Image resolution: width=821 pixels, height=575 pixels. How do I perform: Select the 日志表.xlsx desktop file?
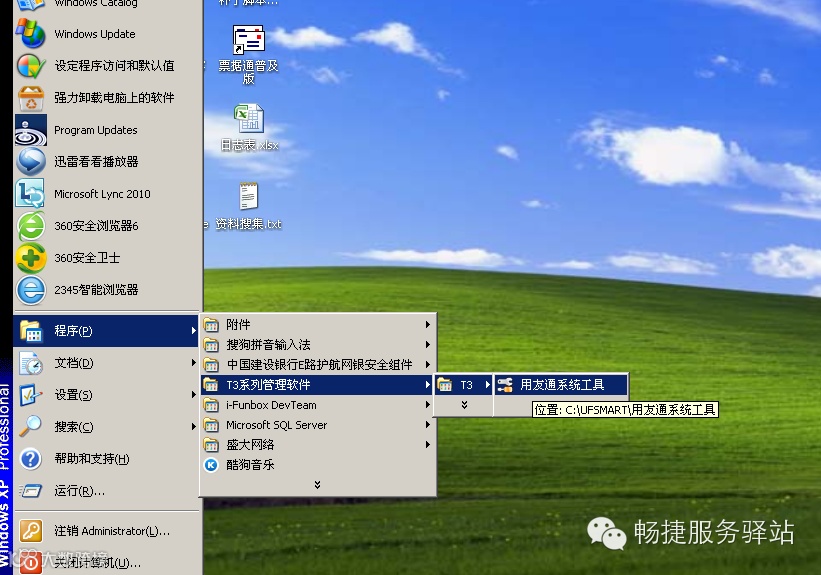[249, 128]
